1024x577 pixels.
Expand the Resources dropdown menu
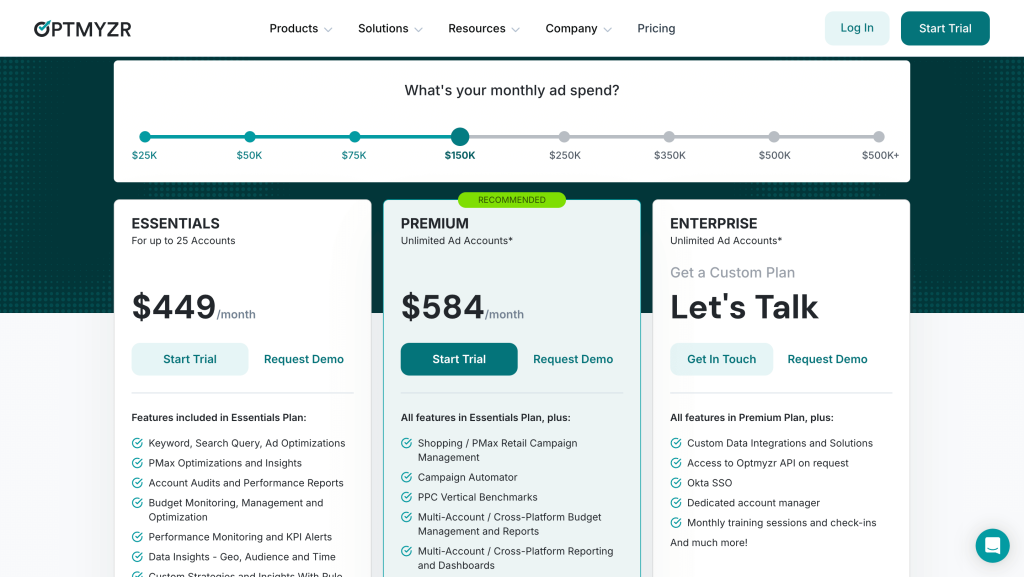pyautogui.click(x=477, y=28)
